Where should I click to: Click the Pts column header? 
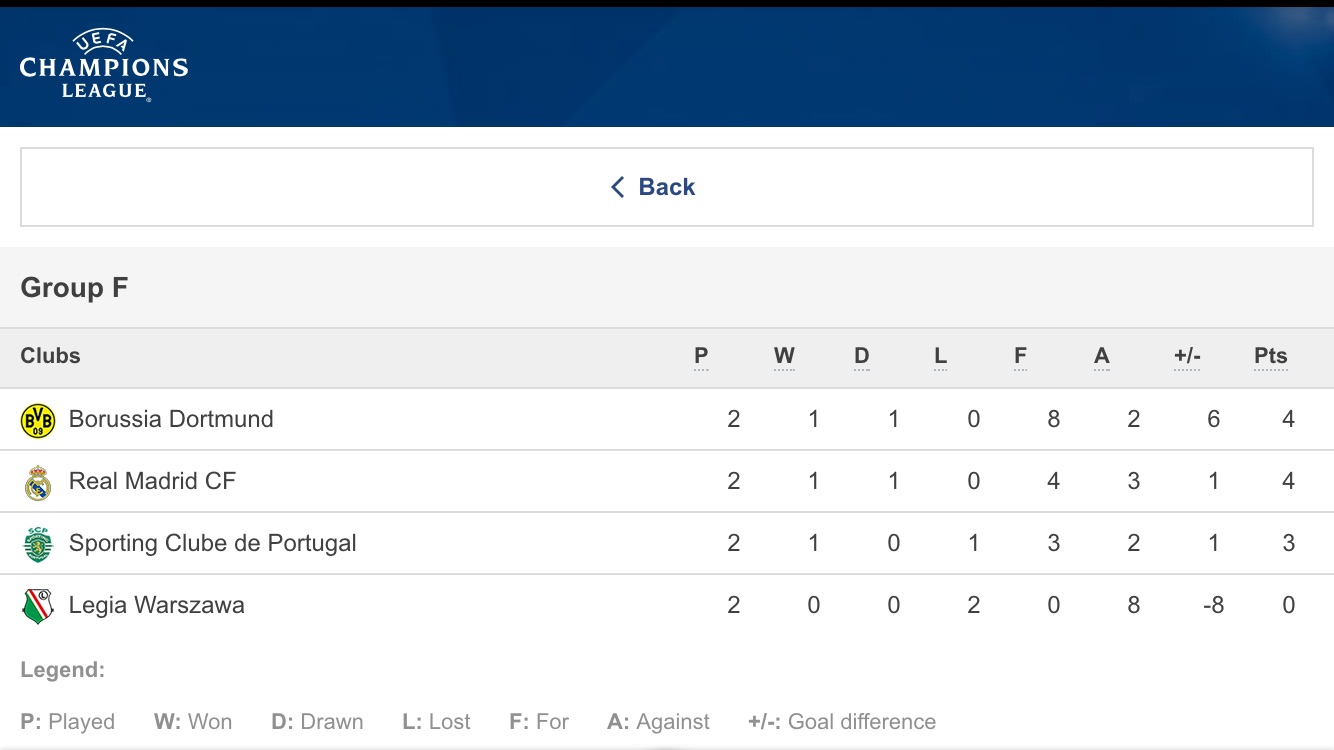[x=1271, y=356]
